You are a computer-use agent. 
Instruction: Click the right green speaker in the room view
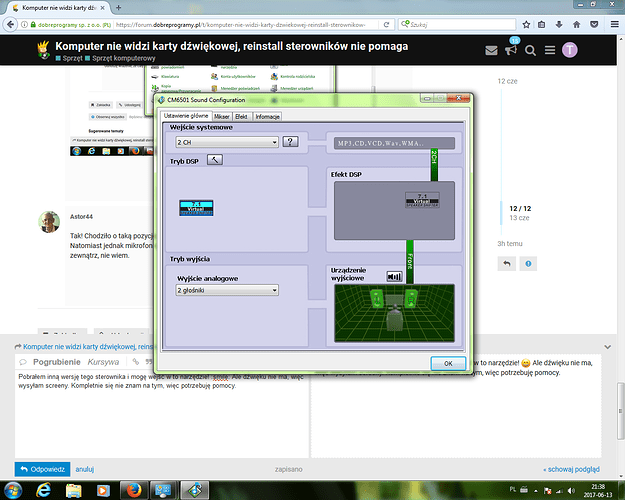click(x=411, y=299)
